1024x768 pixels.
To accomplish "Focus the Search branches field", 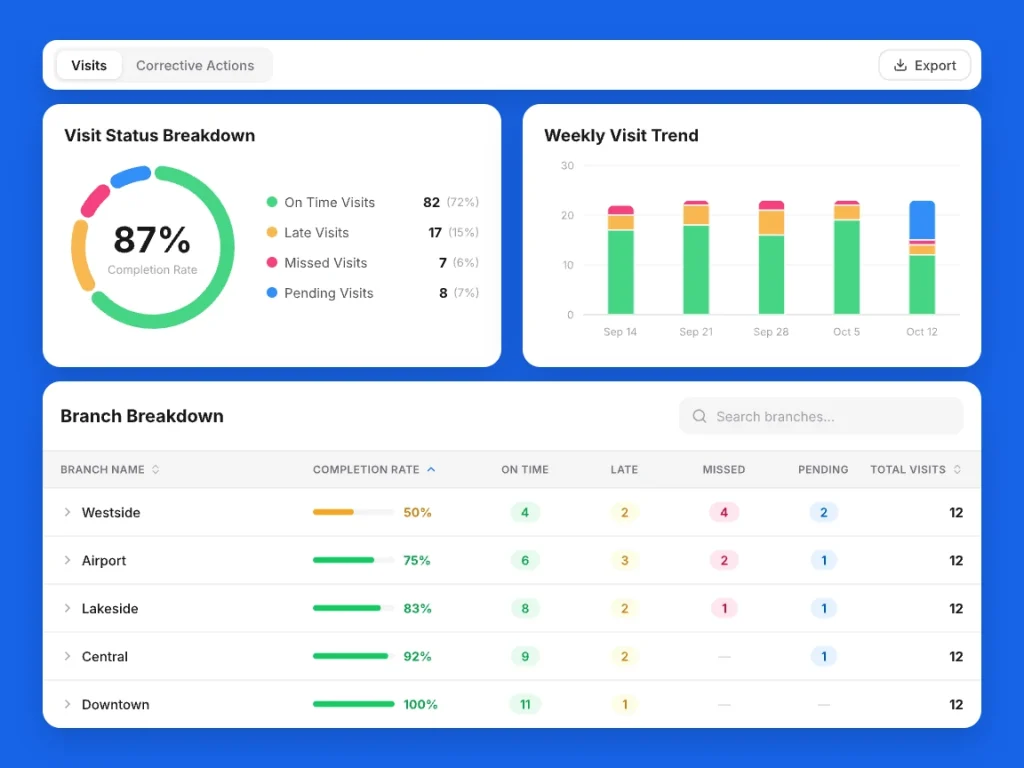I will pos(821,417).
